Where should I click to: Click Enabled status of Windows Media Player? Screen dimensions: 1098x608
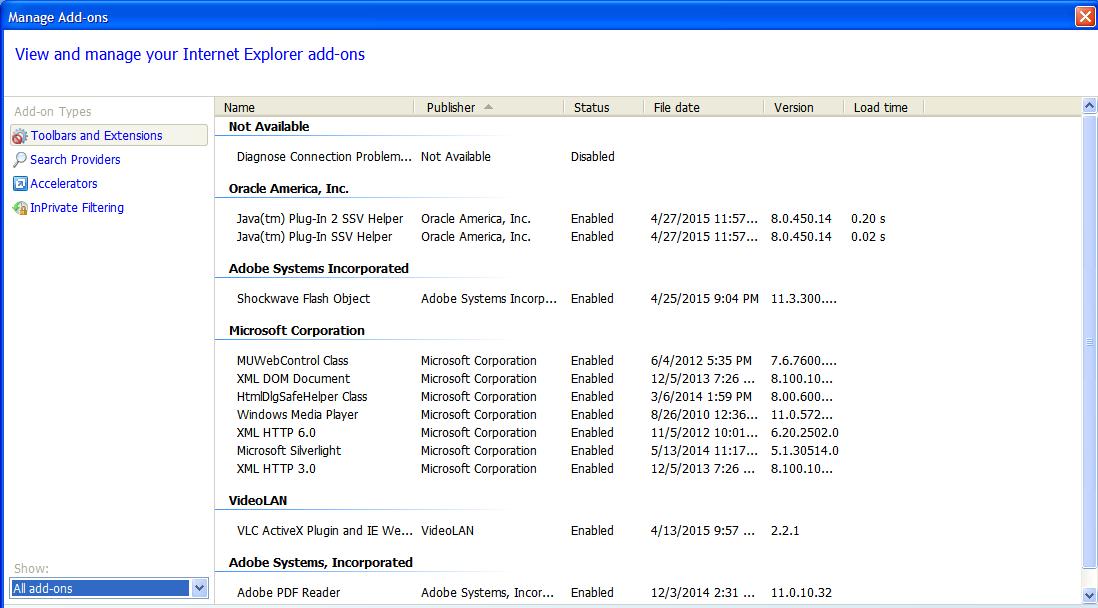pyautogui.click(x=592, y=415)
